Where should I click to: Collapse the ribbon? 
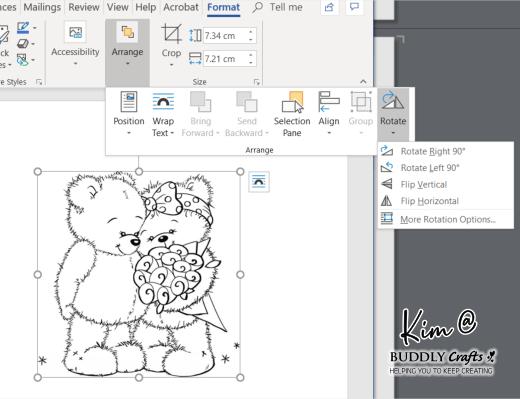(x=363, y=81)
